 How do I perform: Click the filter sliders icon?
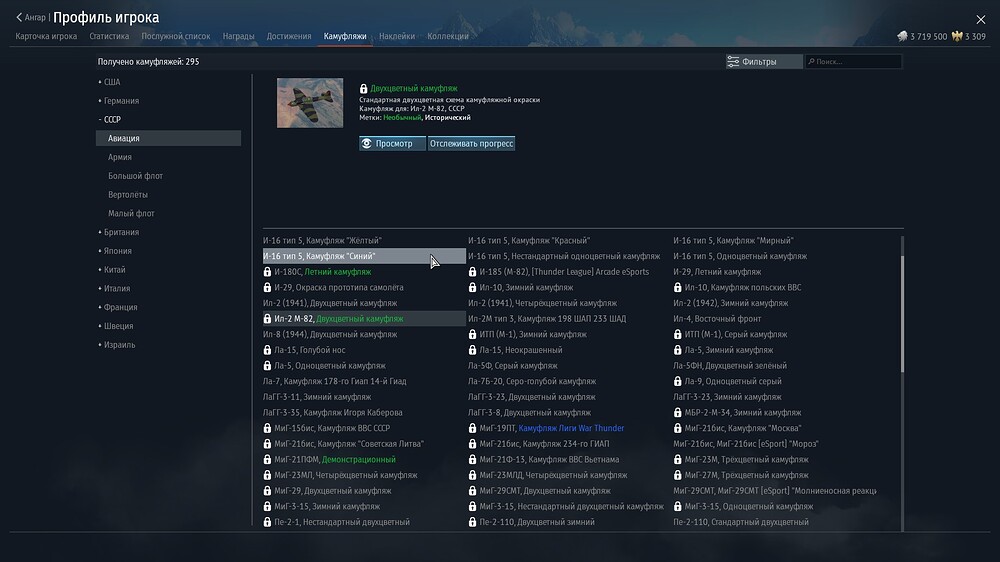pos(733,62)
